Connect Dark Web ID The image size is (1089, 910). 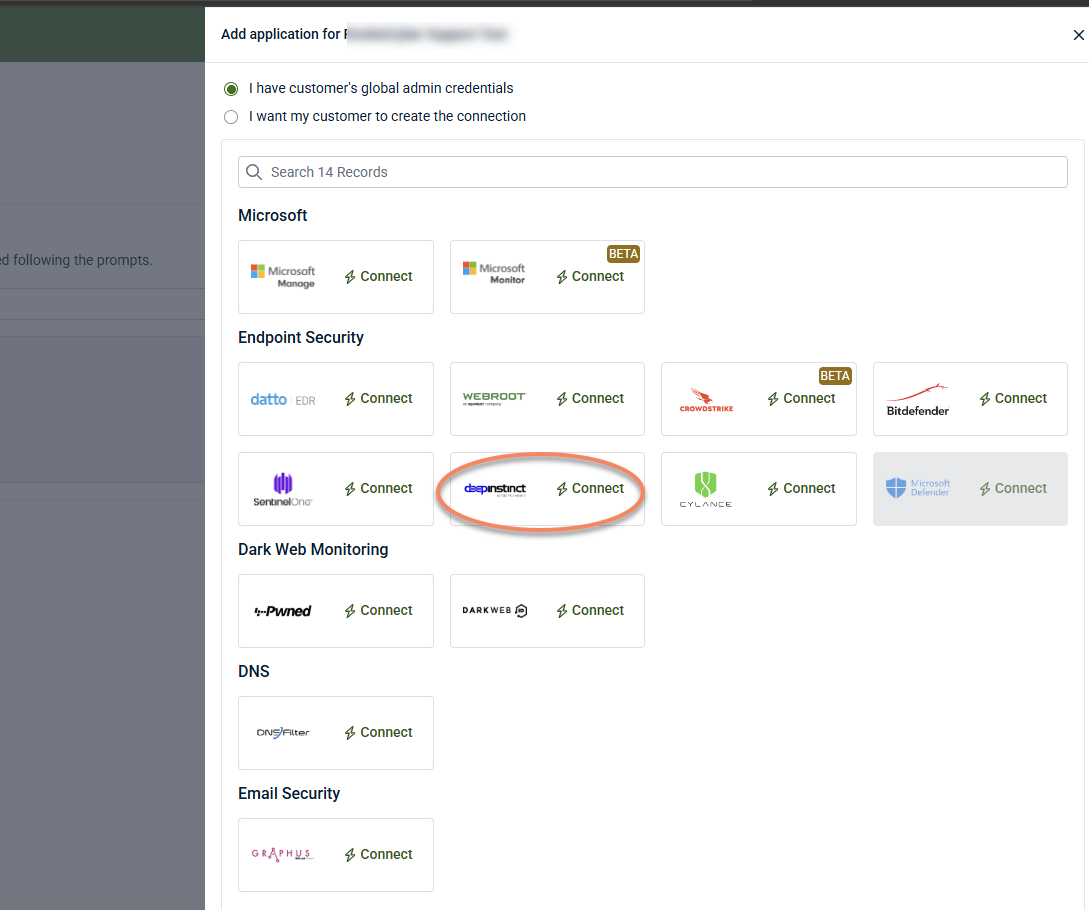click(590, 611)
